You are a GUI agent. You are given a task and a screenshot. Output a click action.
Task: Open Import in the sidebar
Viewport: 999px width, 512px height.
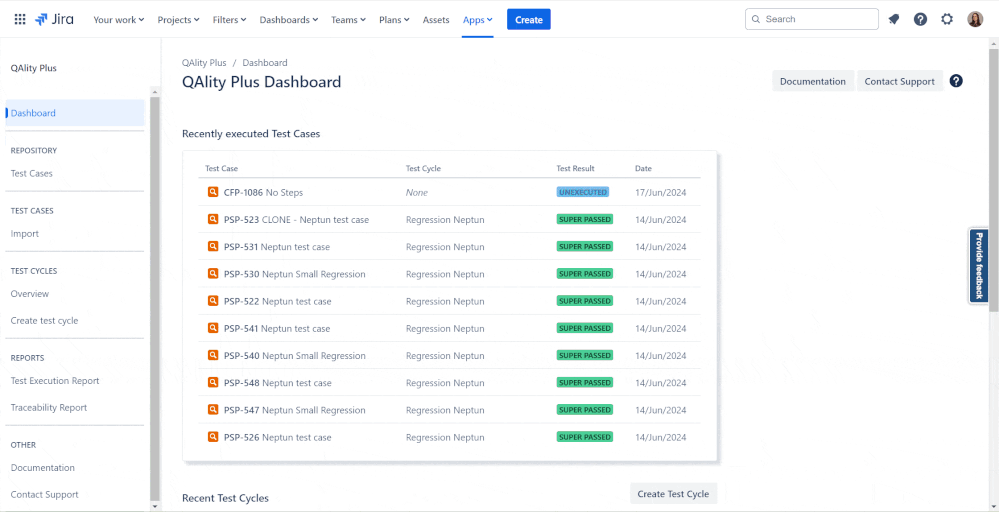tap(25, 234)
